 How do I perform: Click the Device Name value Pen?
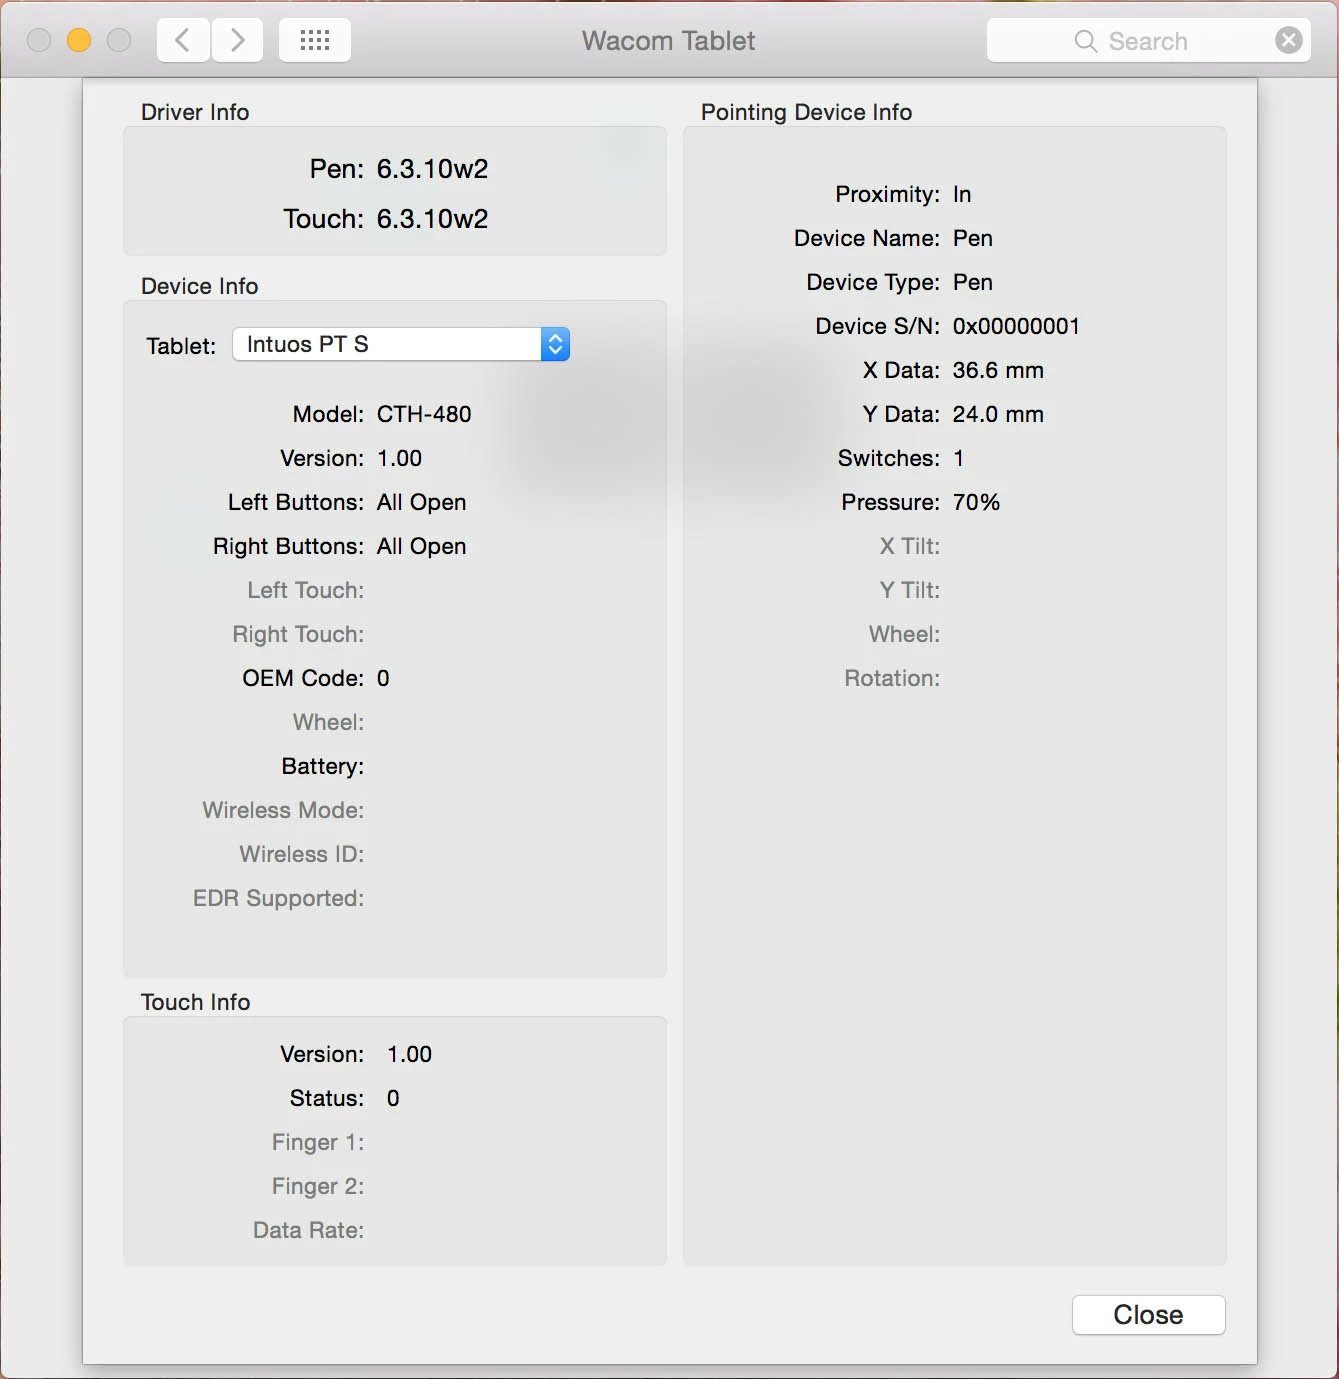973,238
